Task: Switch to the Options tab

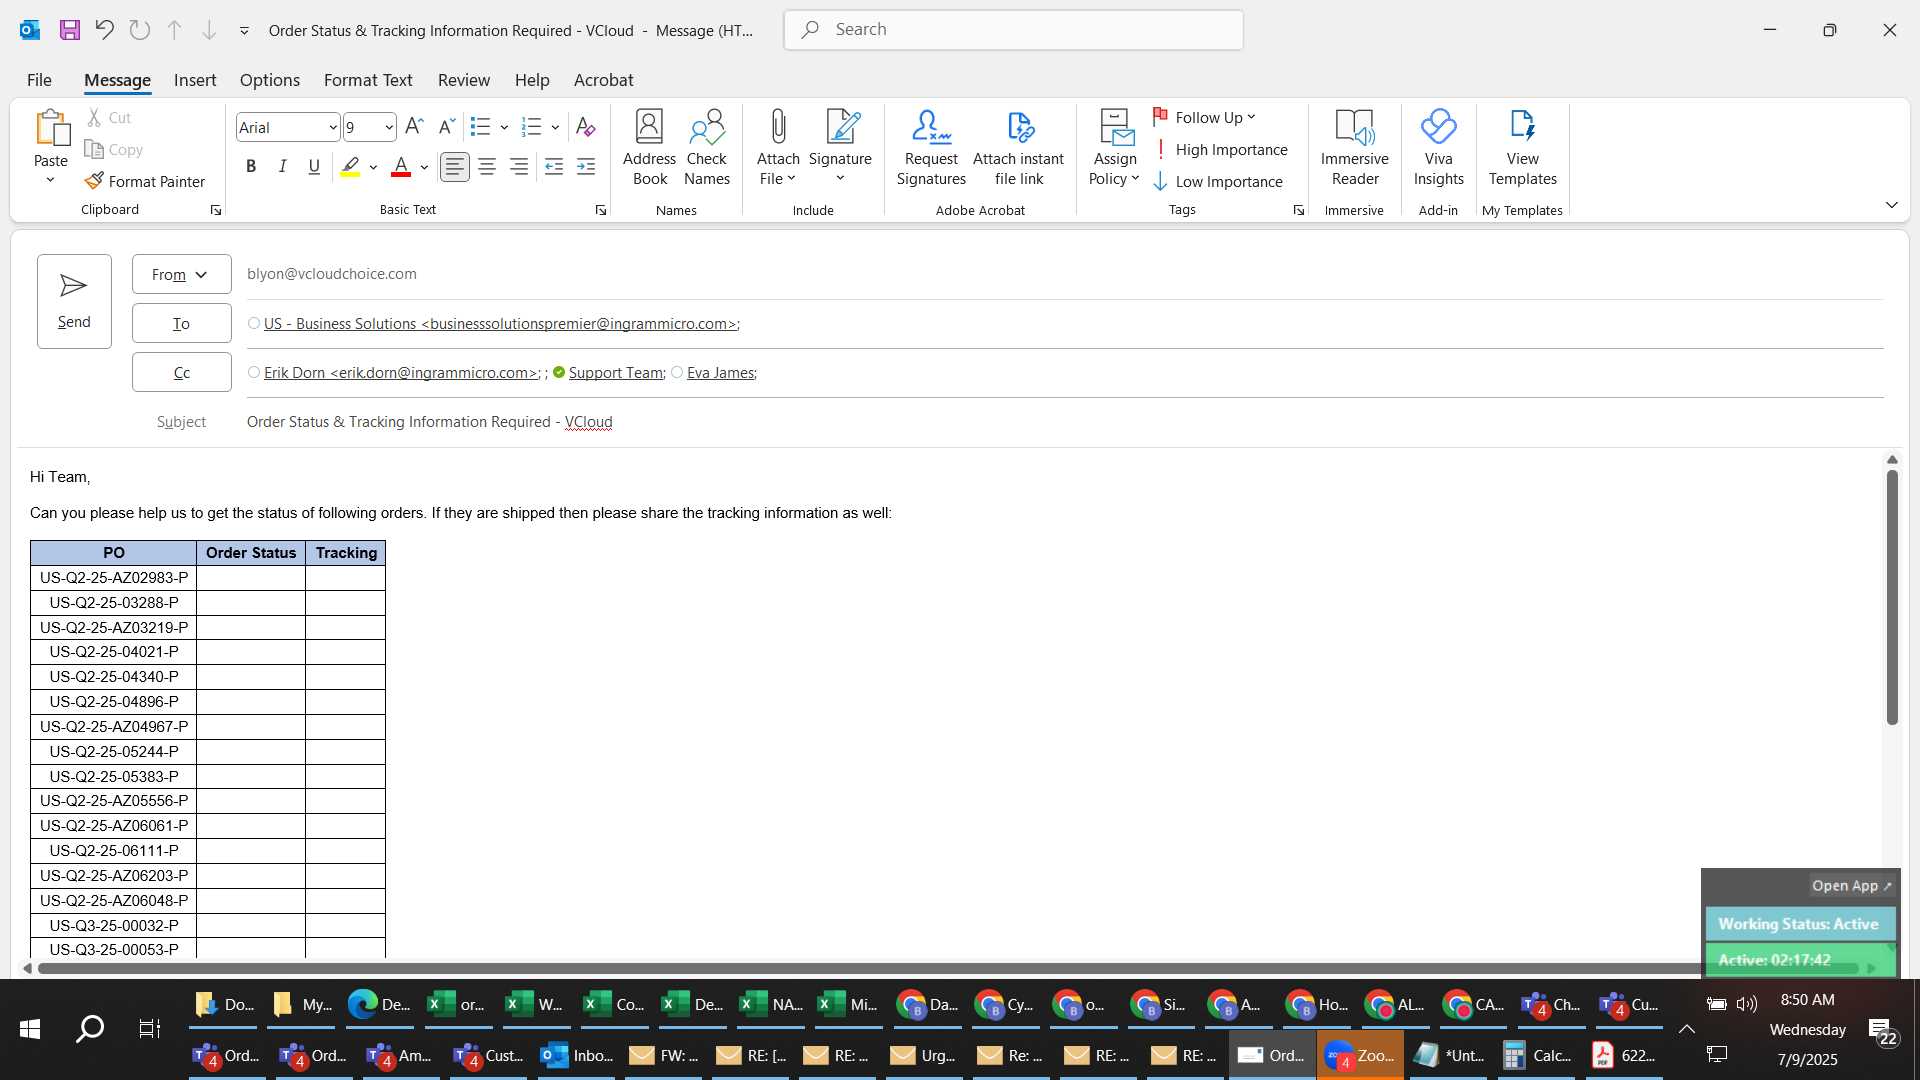Action: click(x=269, y=80)
